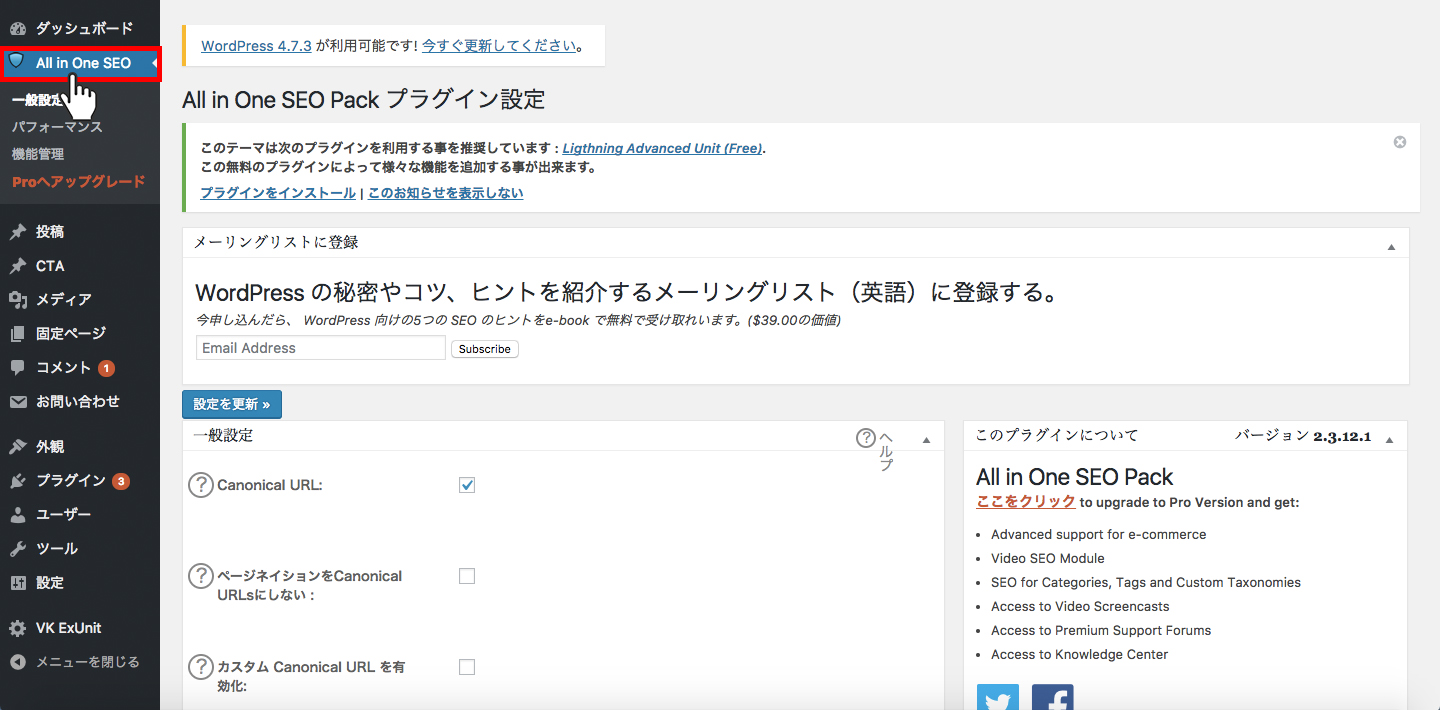
Task: Click ここをクリック upgrade link
Action: click(x=1026, y=502)
